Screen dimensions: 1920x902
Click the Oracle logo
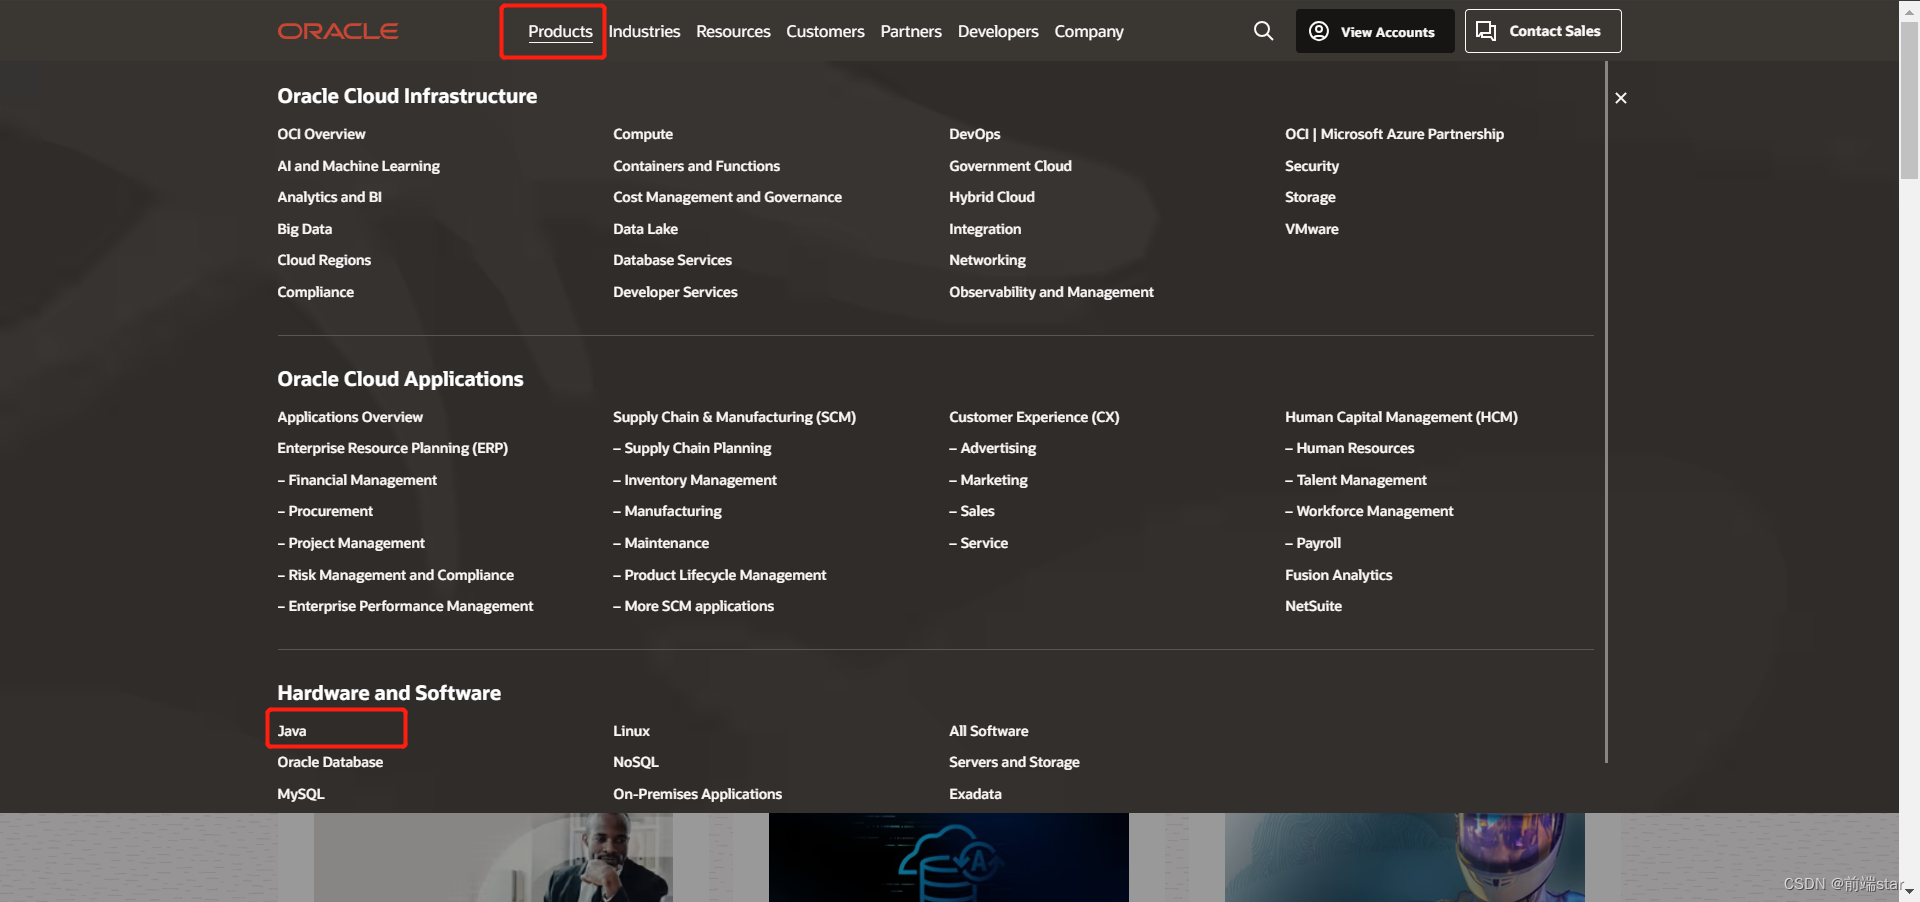click(338, 31)
